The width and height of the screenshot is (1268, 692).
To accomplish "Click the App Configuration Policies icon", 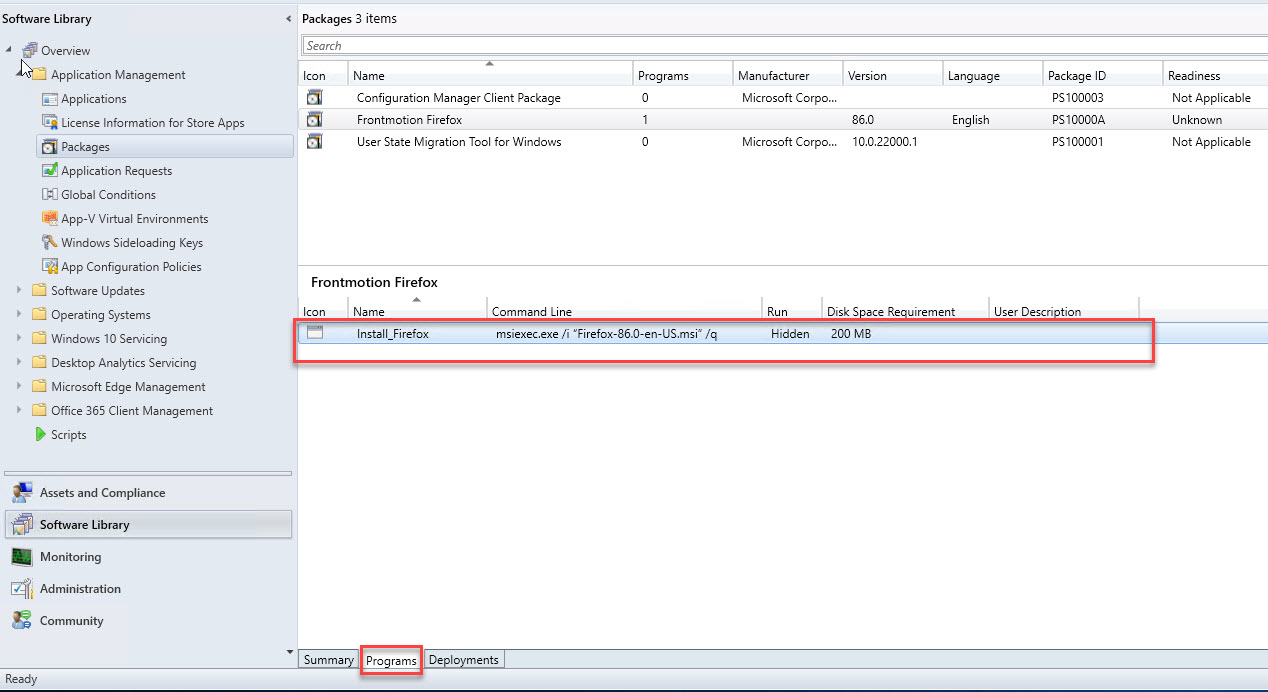I will point(50,267).
